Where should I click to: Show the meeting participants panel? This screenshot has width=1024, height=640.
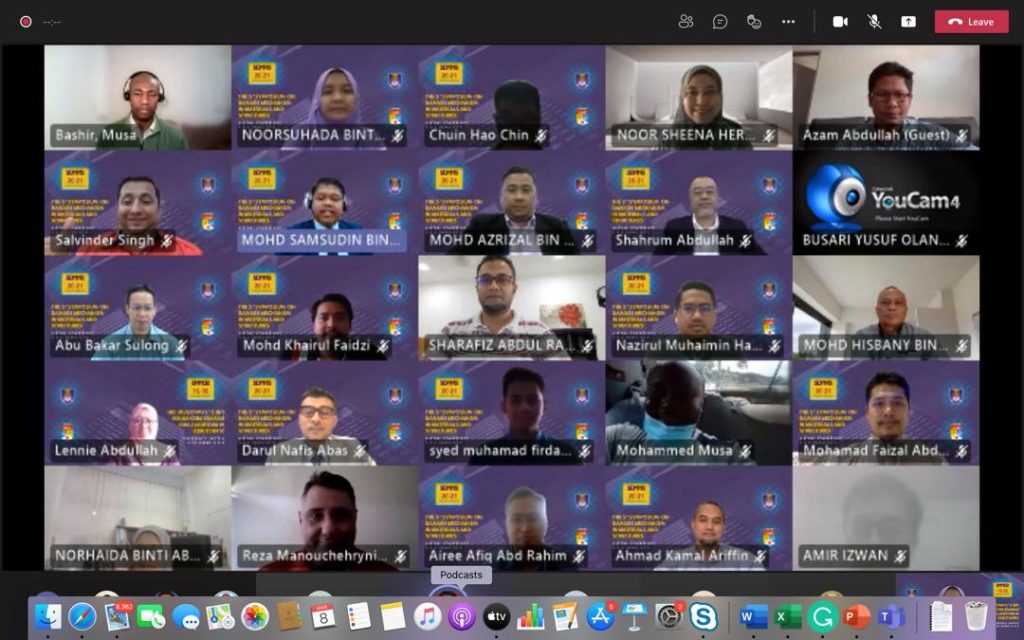click(x=686, y=21)
